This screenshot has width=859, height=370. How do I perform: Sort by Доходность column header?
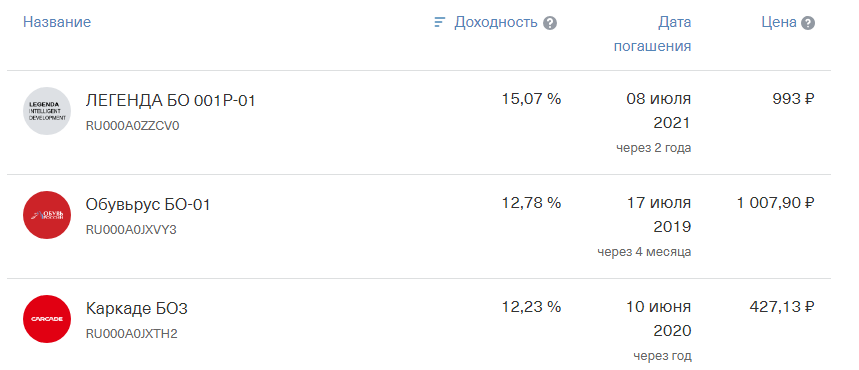[x=496, y=22]
